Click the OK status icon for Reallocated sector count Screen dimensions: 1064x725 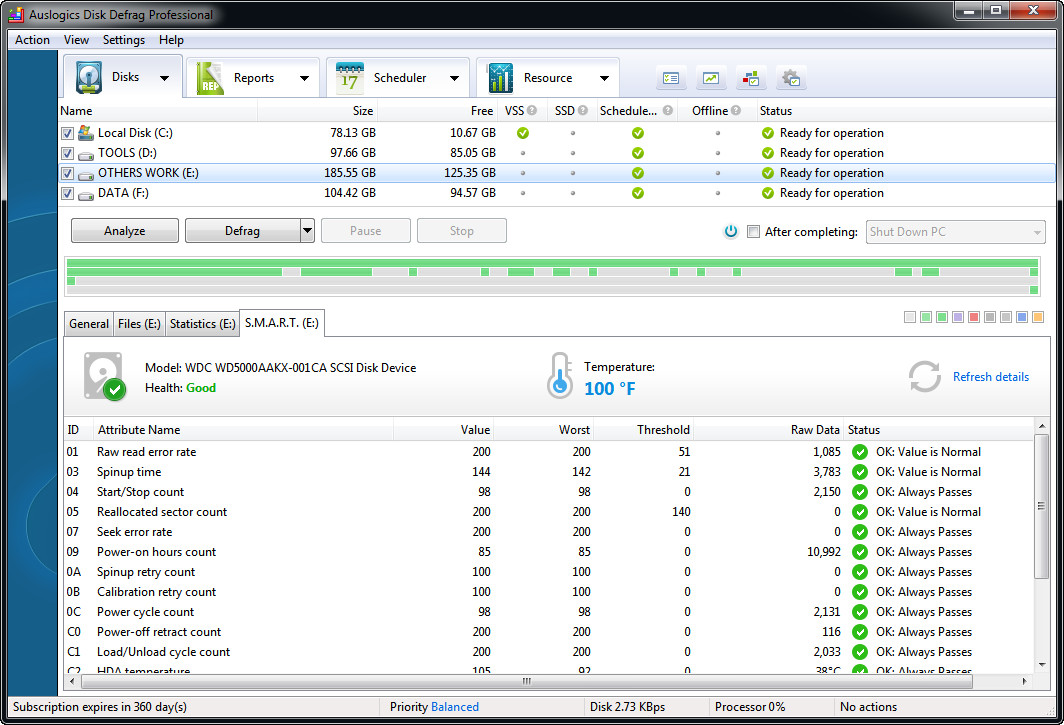(x=860, y=512)
